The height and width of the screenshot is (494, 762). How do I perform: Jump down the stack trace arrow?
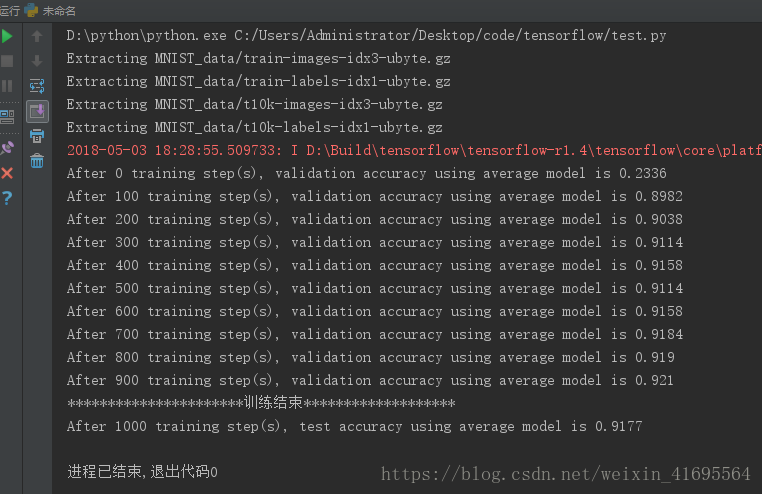(x=37, y=61)
